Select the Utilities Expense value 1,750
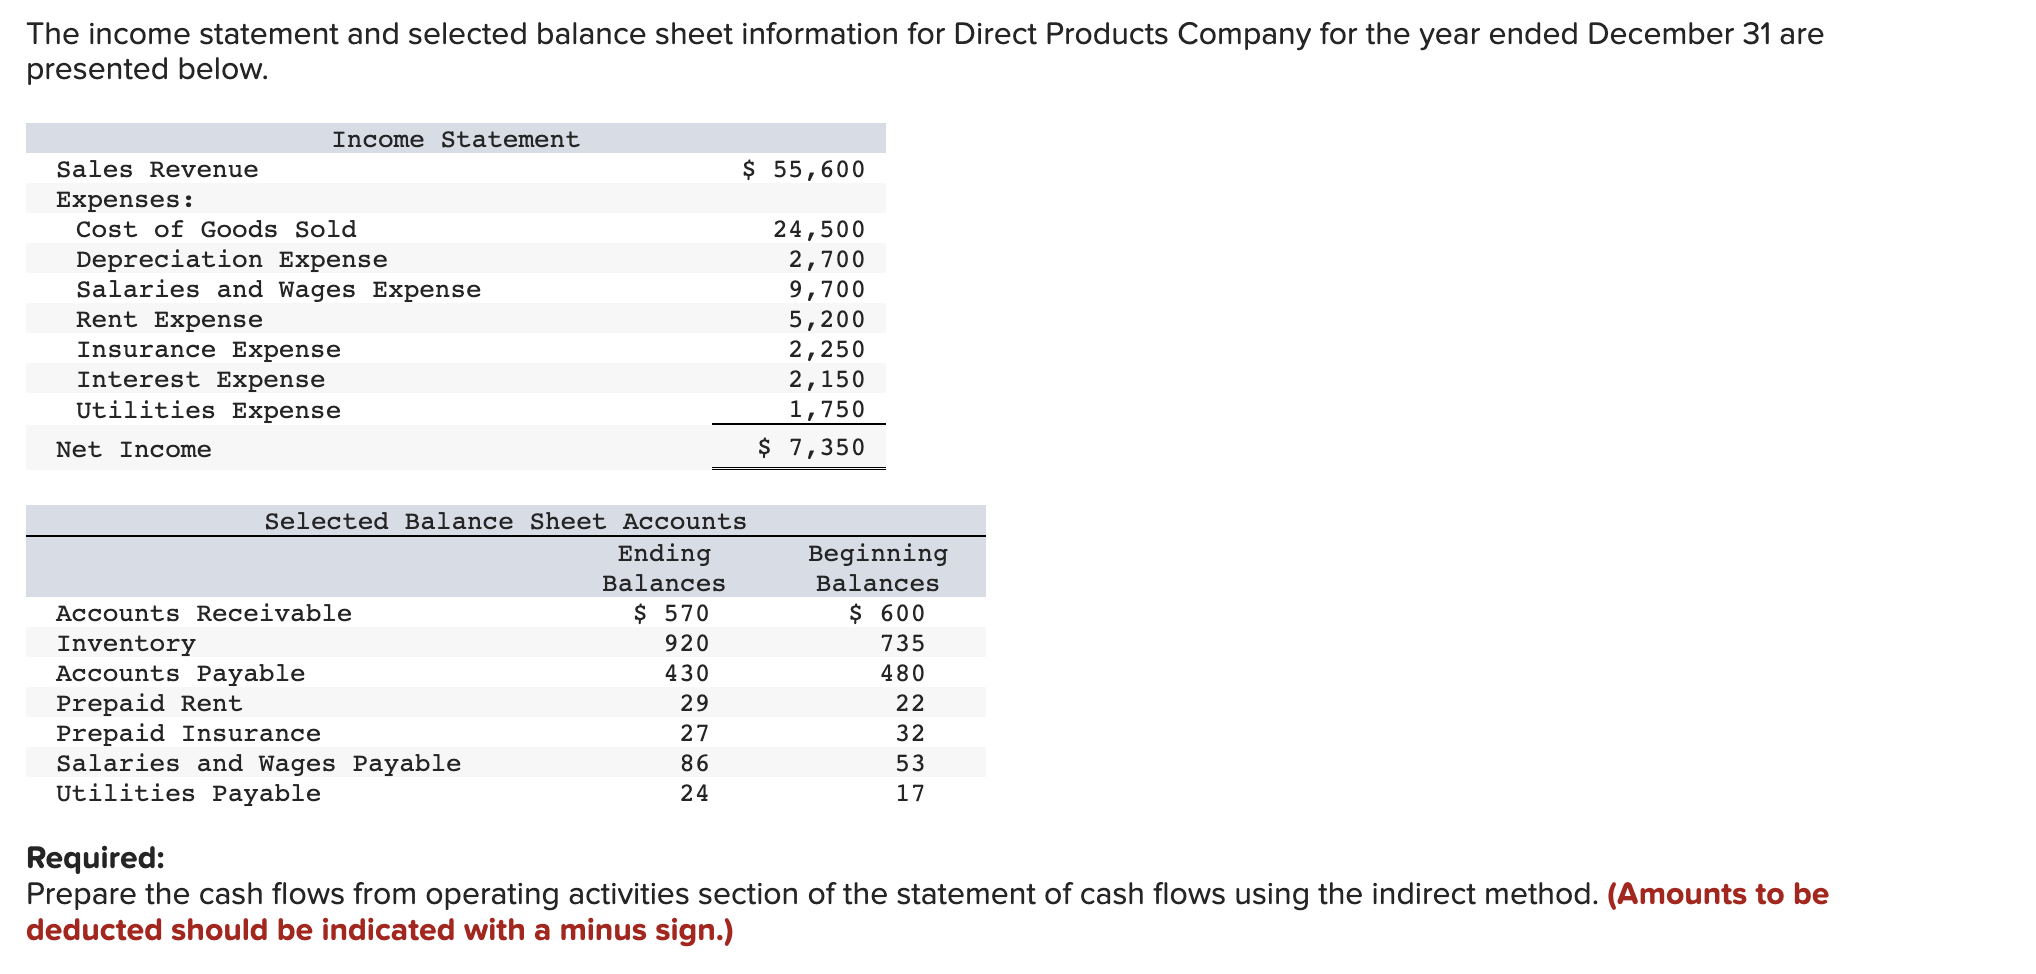 (820, 409)
